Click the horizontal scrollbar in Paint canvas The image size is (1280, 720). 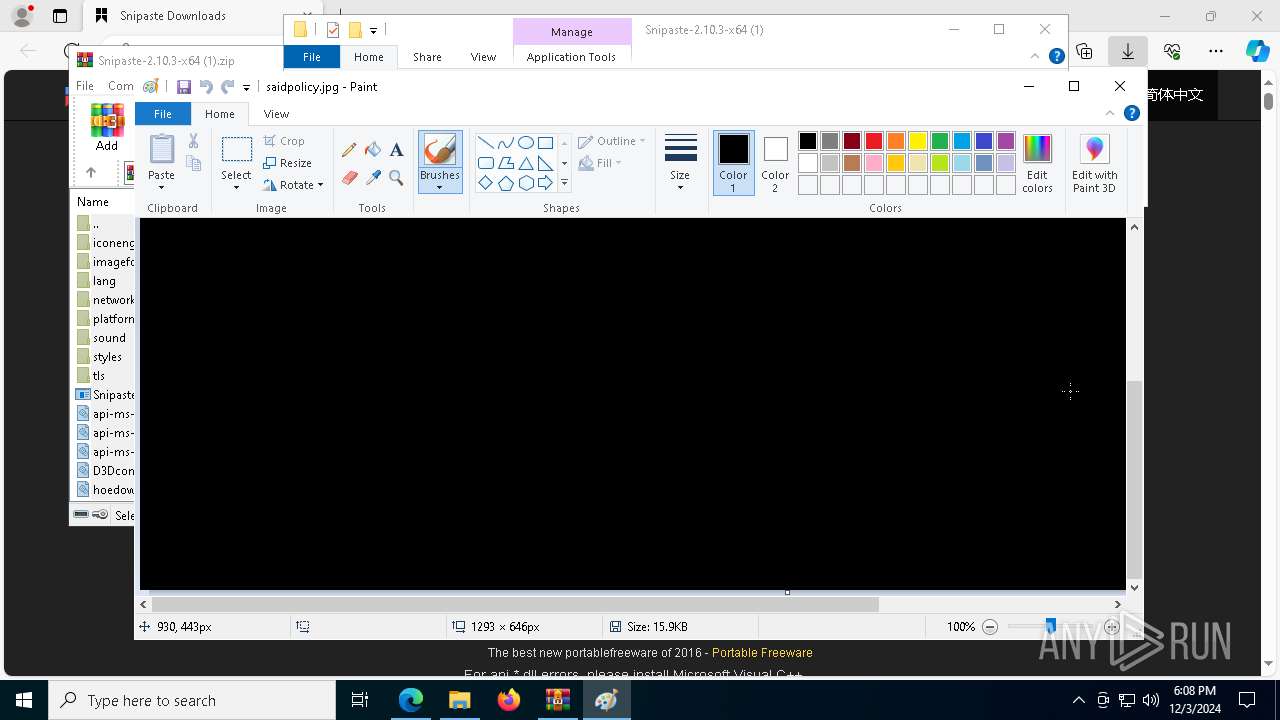514,604
